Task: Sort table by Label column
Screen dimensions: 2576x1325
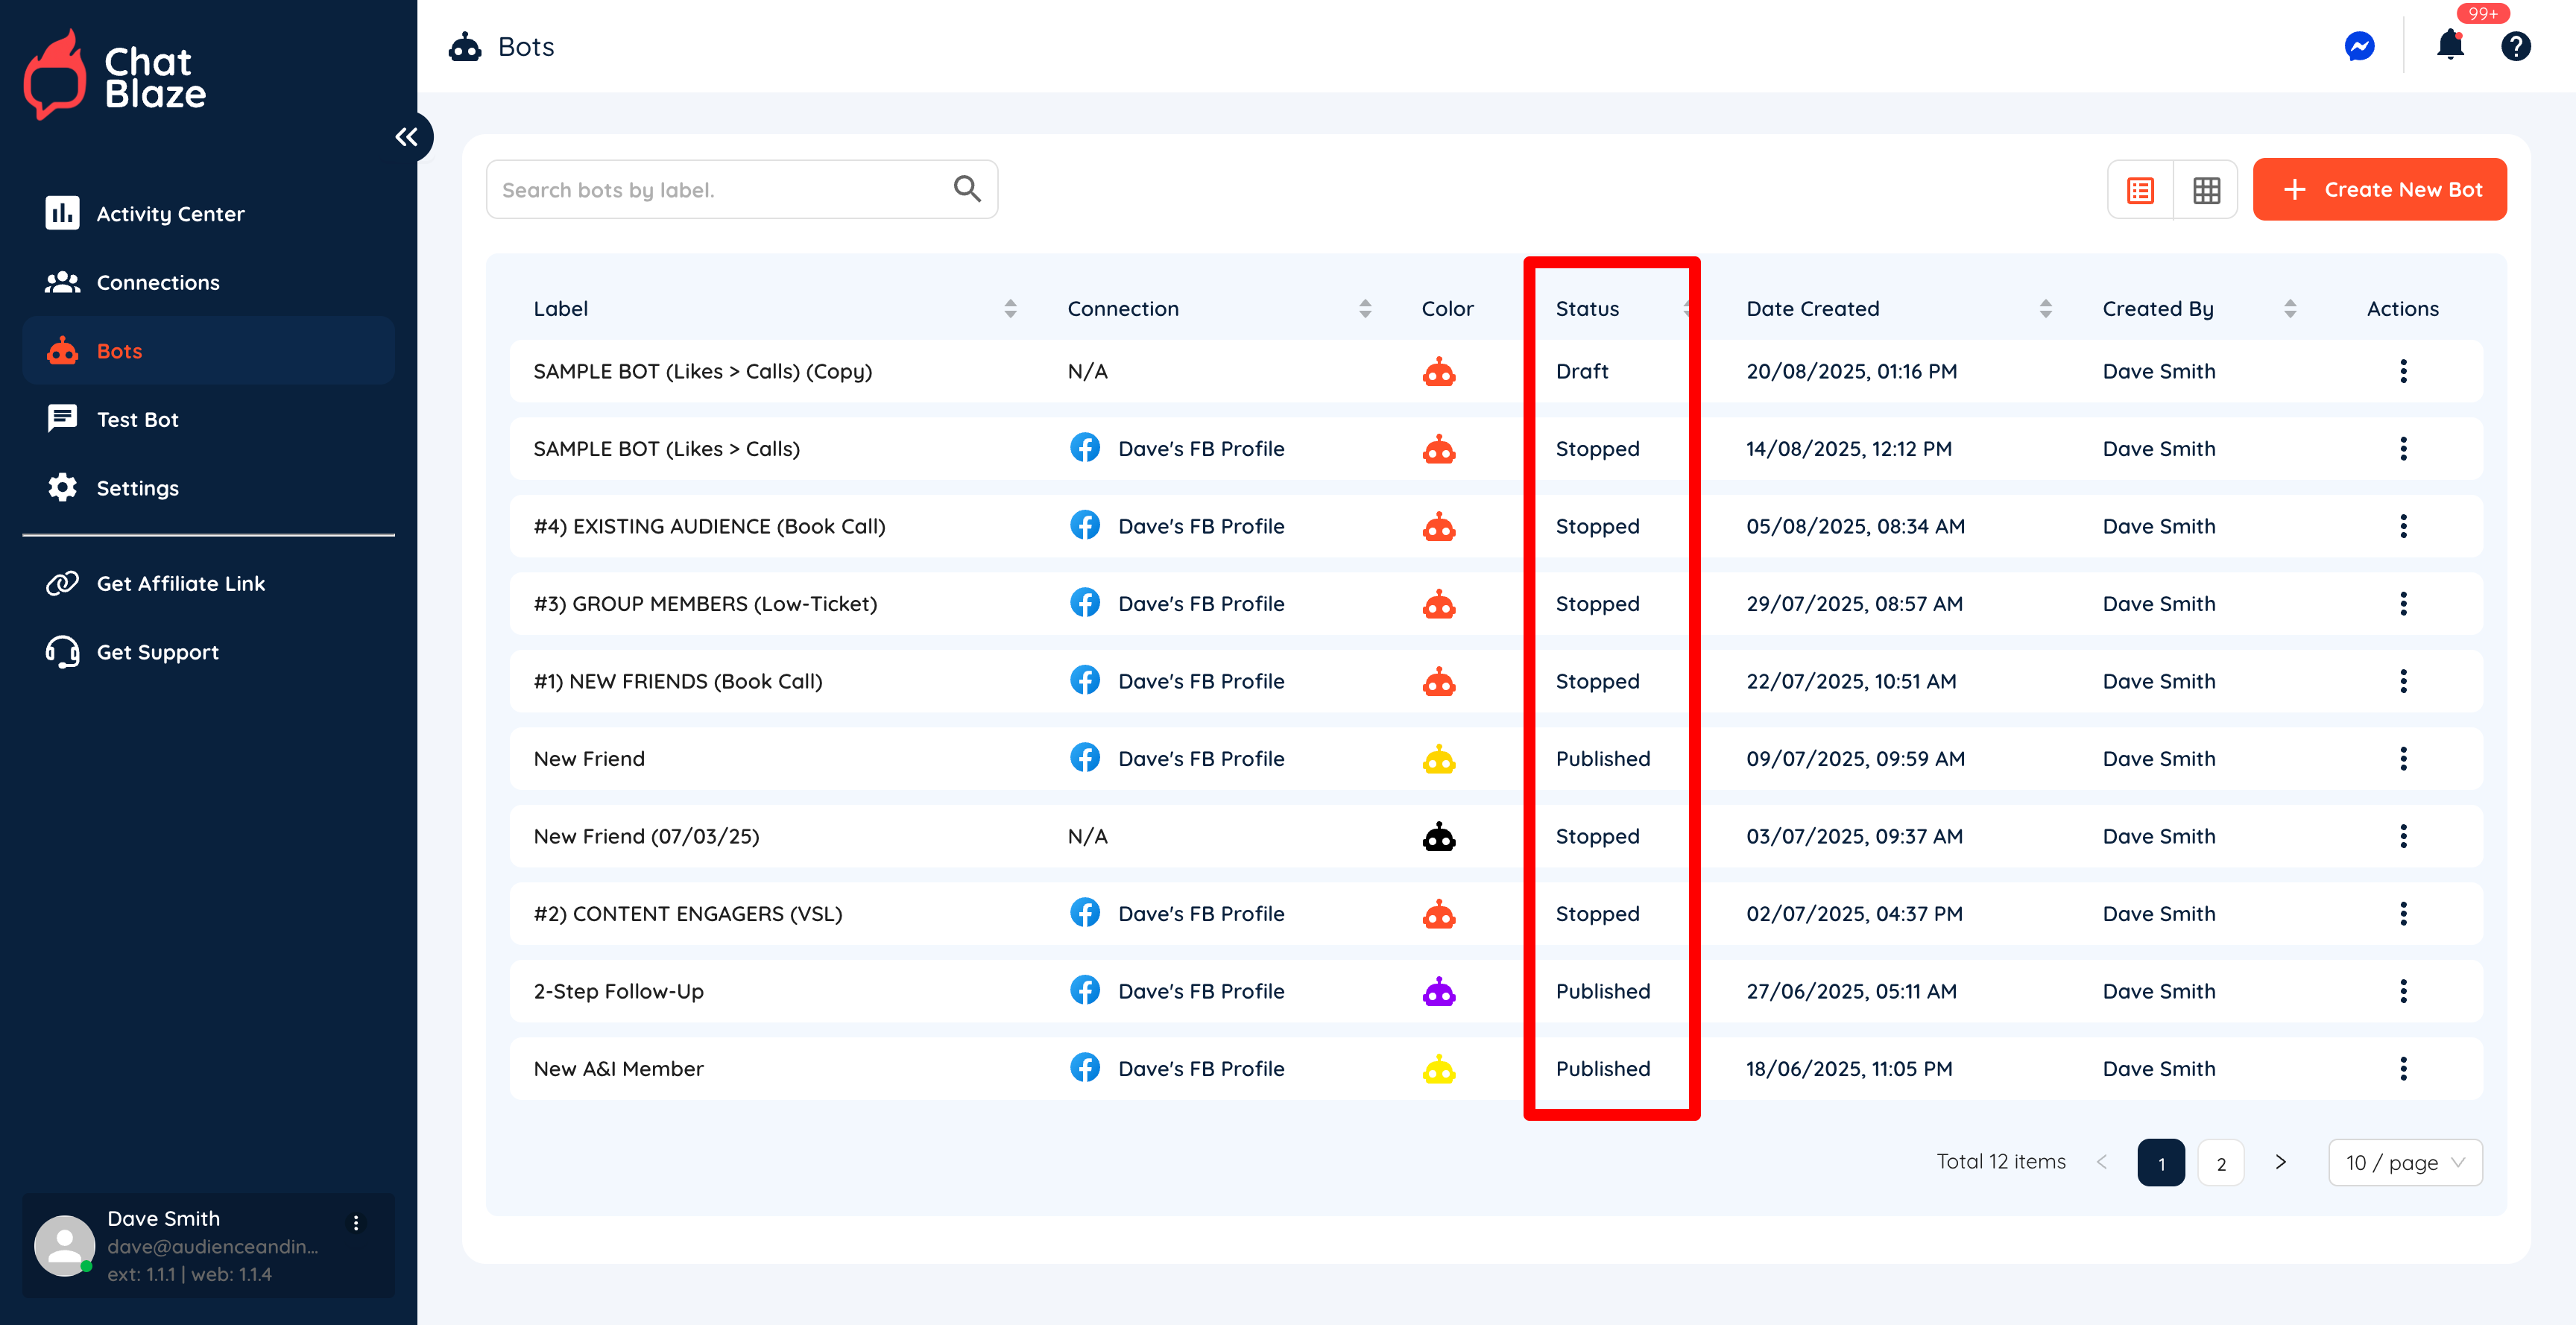Action: pos(1010,309)
